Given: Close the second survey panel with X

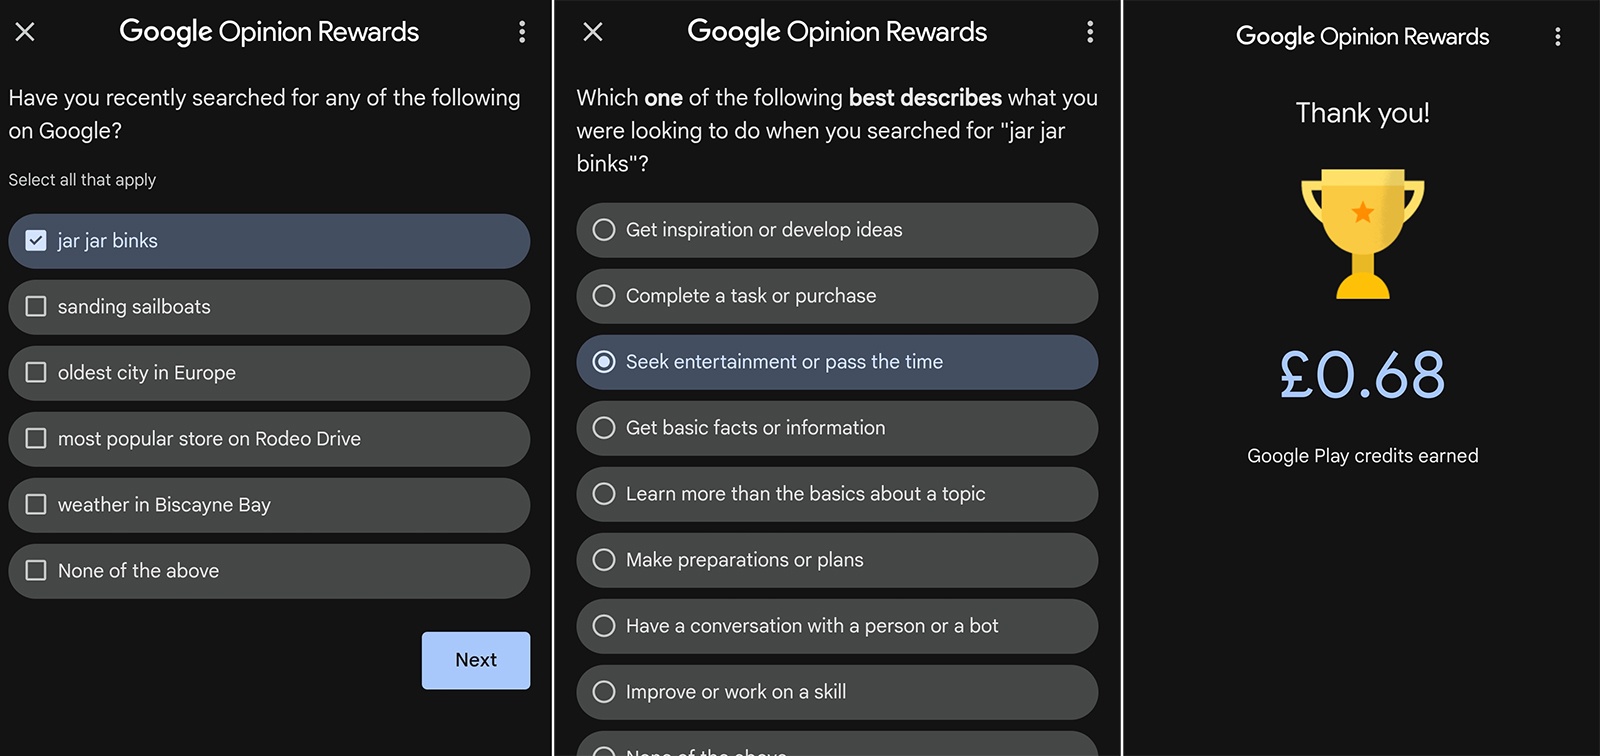Looking at the screenshot, I should pos(593,32).
